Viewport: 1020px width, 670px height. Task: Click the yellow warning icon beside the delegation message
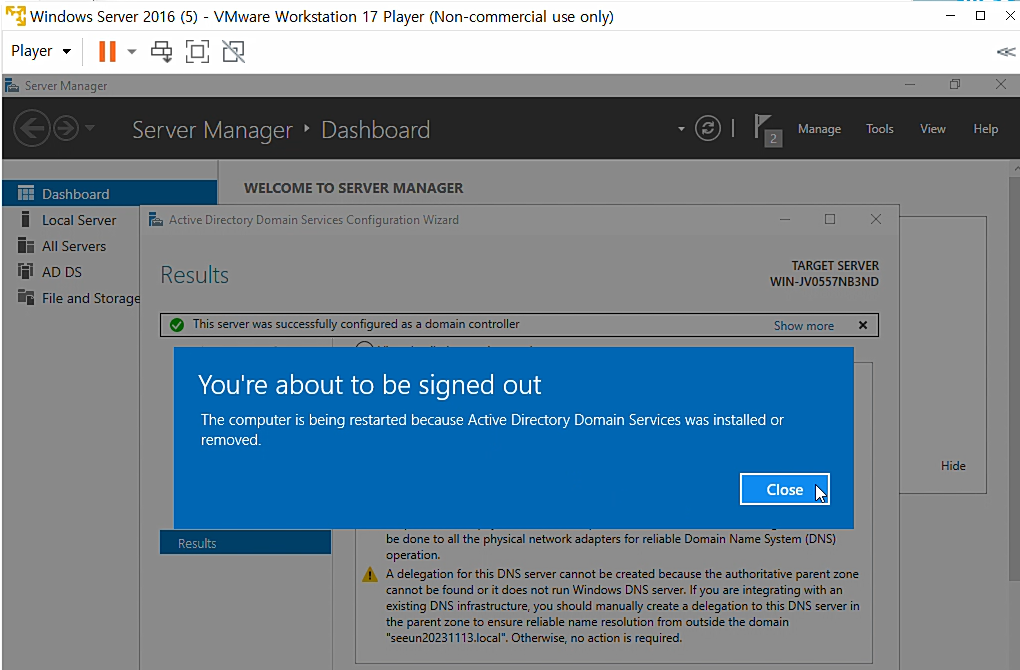pos(369,574)
